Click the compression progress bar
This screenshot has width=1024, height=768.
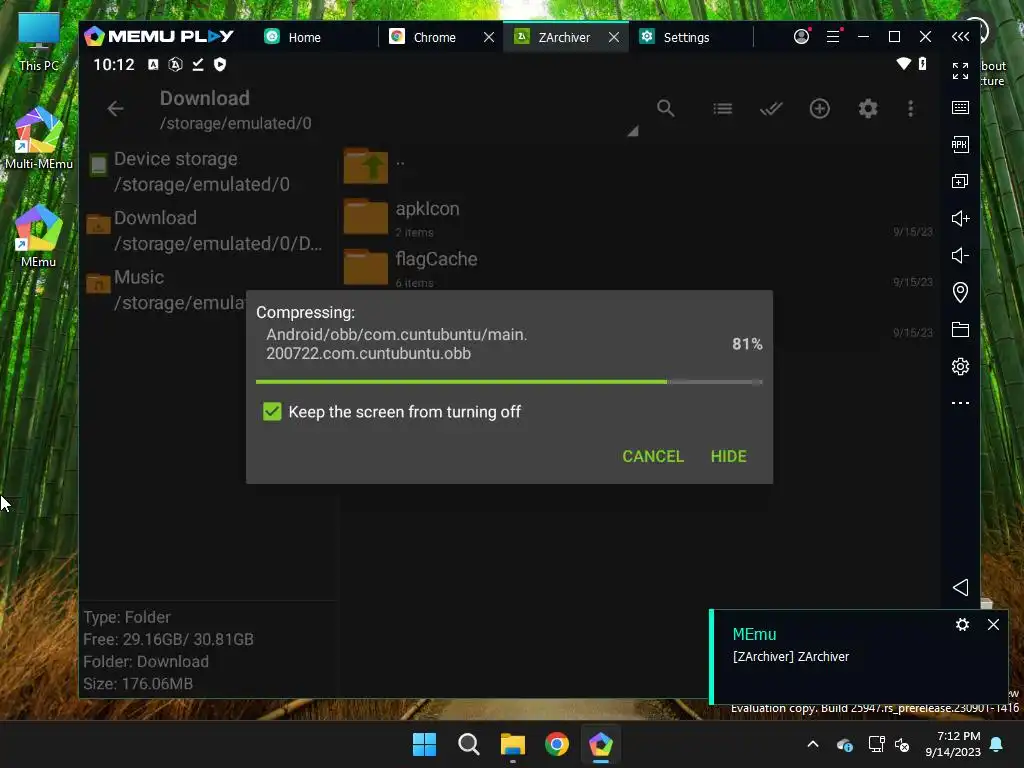pyautogui.click(x=509, y=382)
